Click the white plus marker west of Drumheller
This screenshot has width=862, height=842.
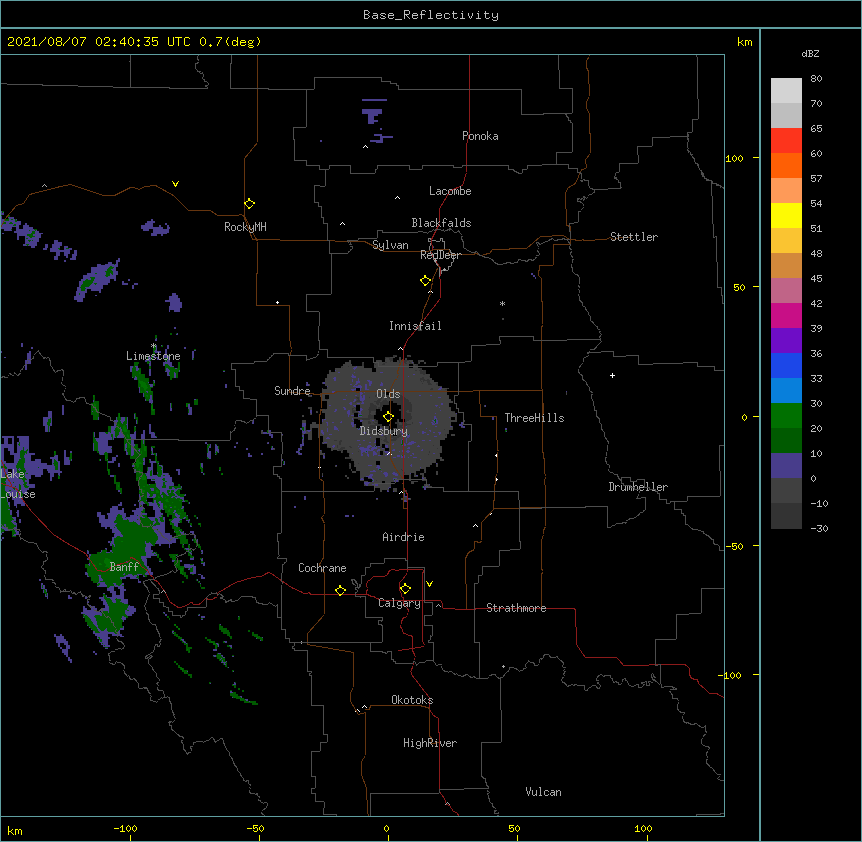point(612,375)
